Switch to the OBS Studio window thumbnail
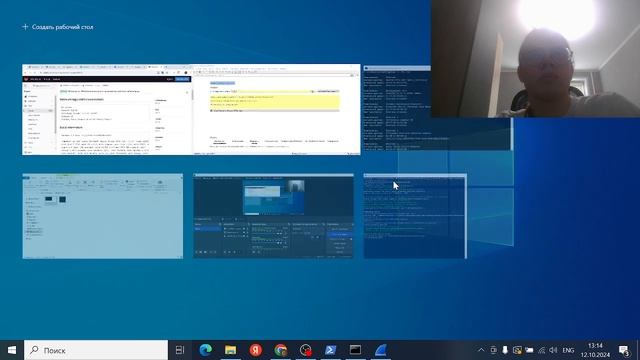 coord(273,216)
